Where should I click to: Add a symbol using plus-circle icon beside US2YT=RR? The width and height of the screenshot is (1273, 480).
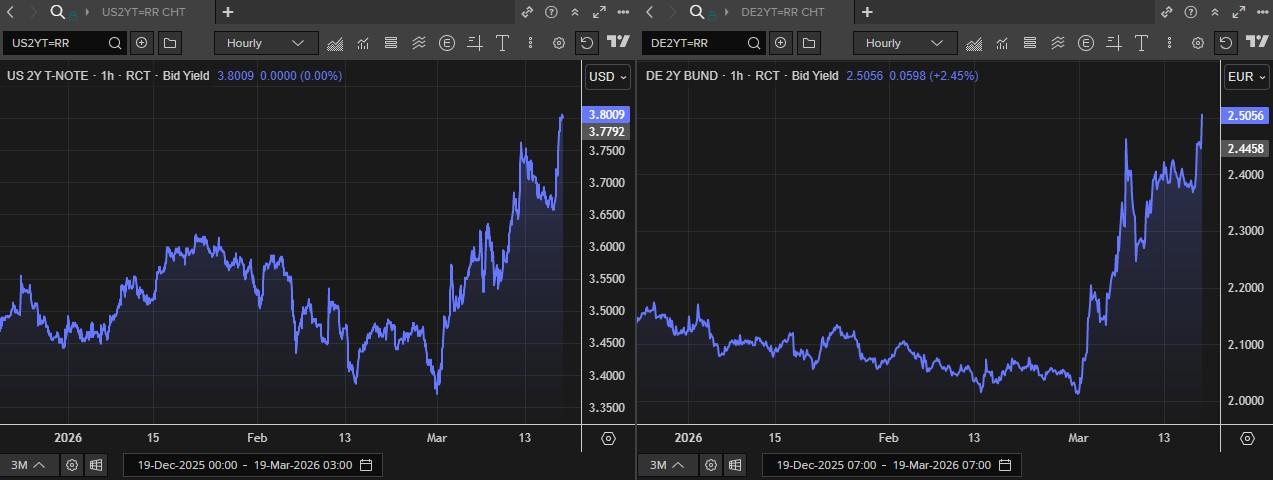tap(141, 43)
